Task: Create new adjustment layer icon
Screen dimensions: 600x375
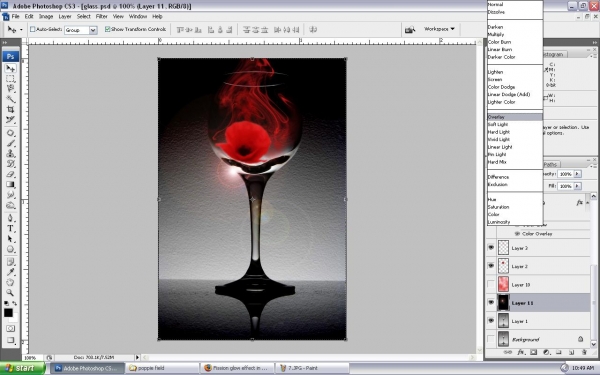Action: 546,352
